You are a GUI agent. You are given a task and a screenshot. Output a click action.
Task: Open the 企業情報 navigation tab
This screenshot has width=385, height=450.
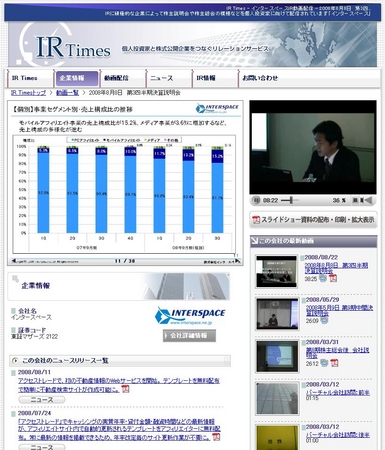coord(77,79)
